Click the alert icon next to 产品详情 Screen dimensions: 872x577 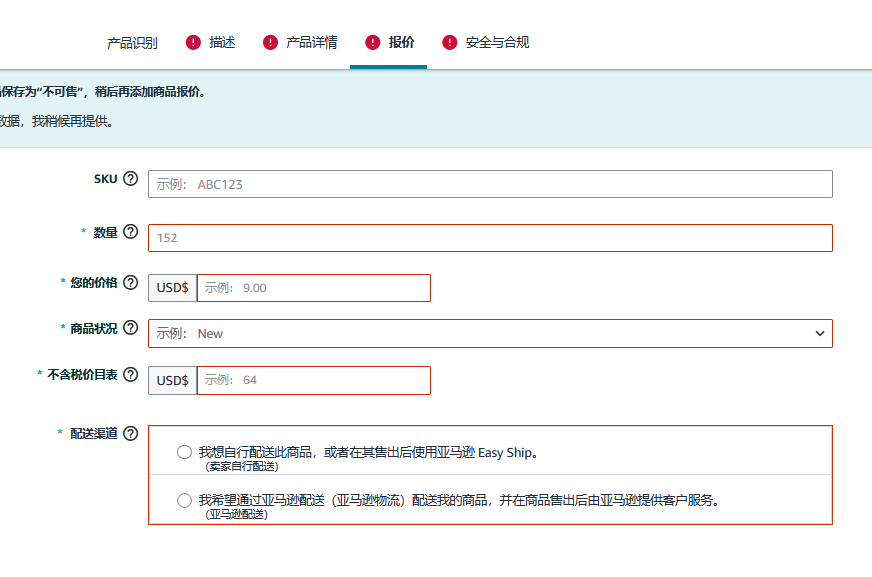coord(268,42)
